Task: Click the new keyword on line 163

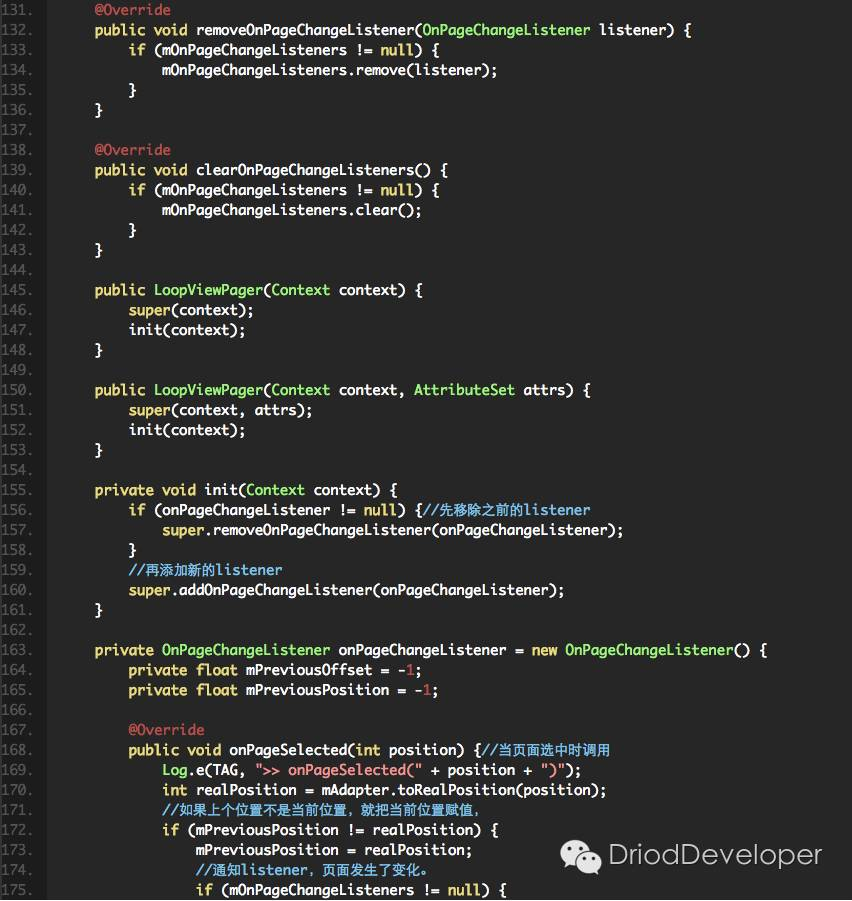Action: click(544, 650)
